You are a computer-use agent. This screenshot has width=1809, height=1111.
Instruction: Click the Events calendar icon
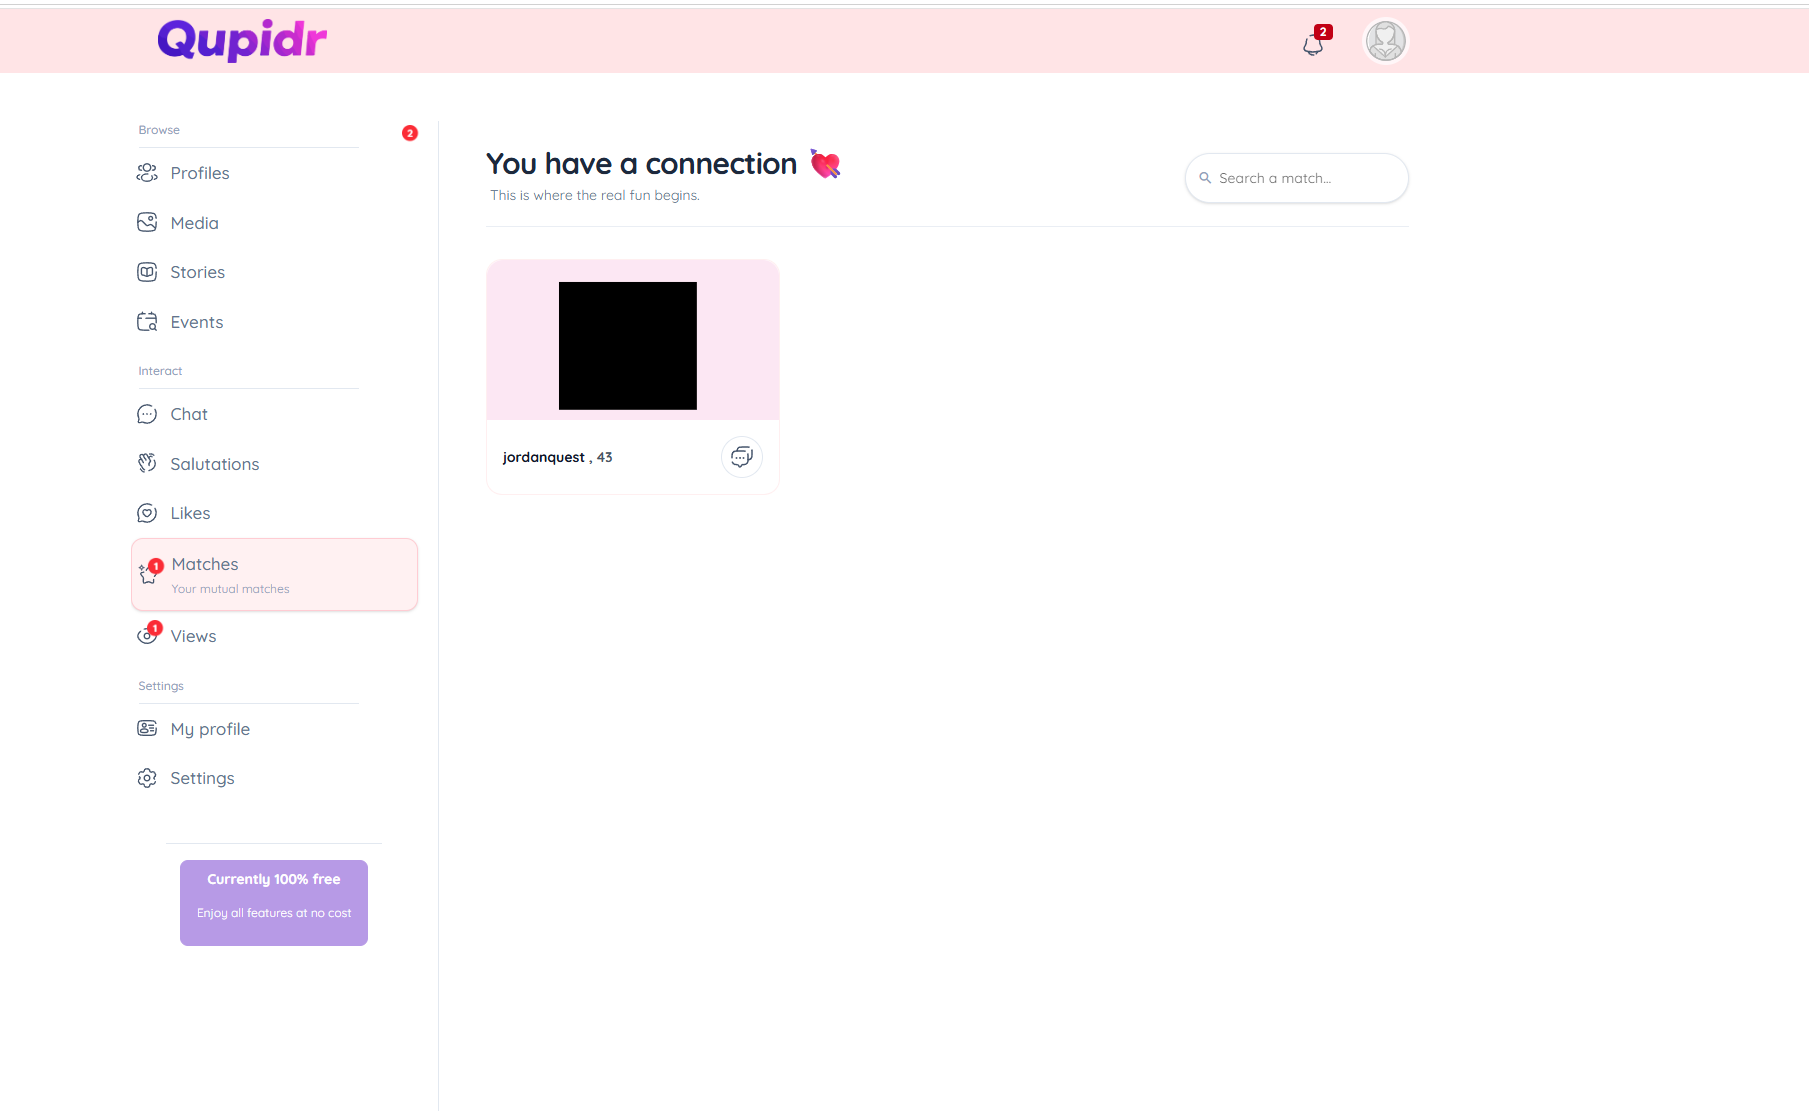coord(147,322)
